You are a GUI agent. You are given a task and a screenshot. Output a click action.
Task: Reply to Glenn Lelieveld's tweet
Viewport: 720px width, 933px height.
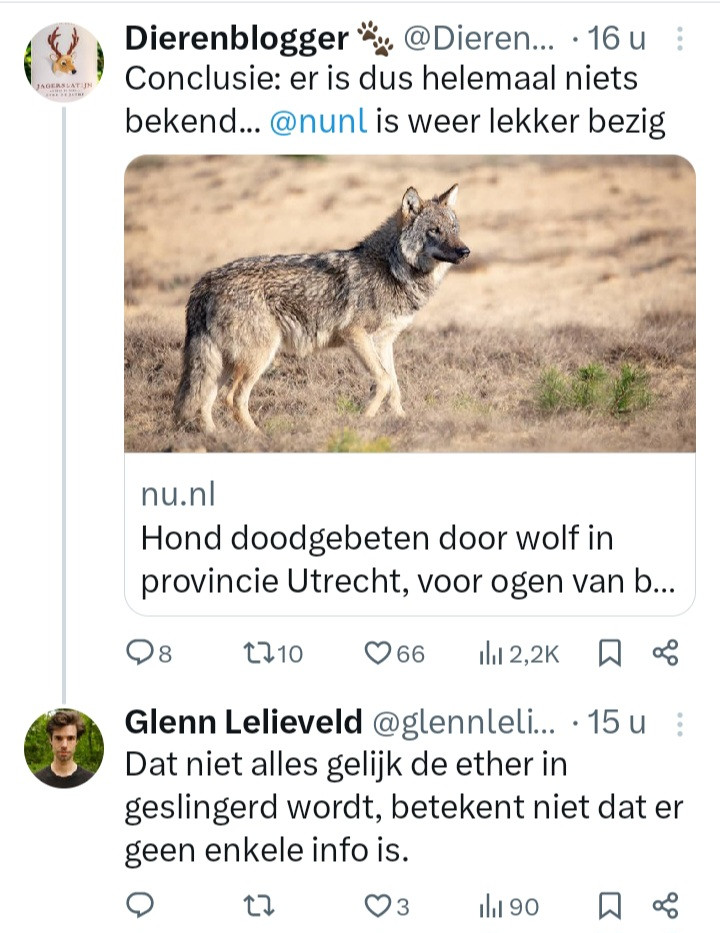tap(140, 906)
